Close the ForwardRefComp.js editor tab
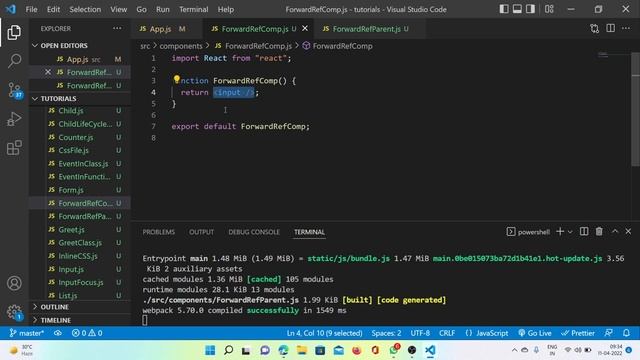Viewport: 640px width, 360px height. [305, 29]
